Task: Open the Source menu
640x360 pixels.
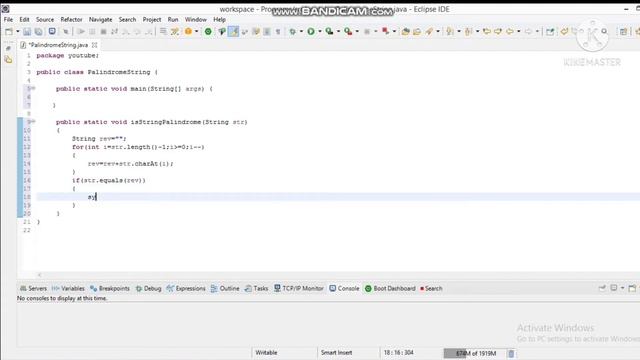Action: 45,20
